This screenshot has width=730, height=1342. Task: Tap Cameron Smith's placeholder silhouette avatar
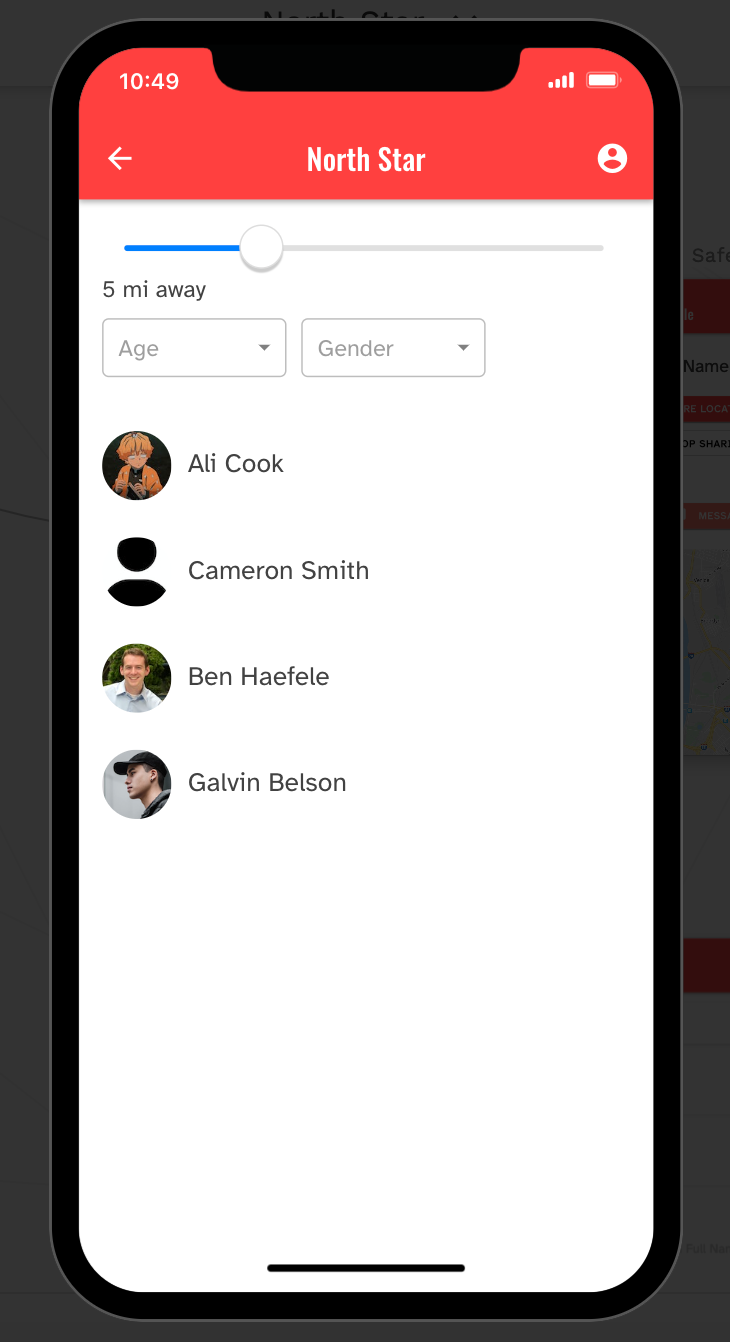(137, 571)
